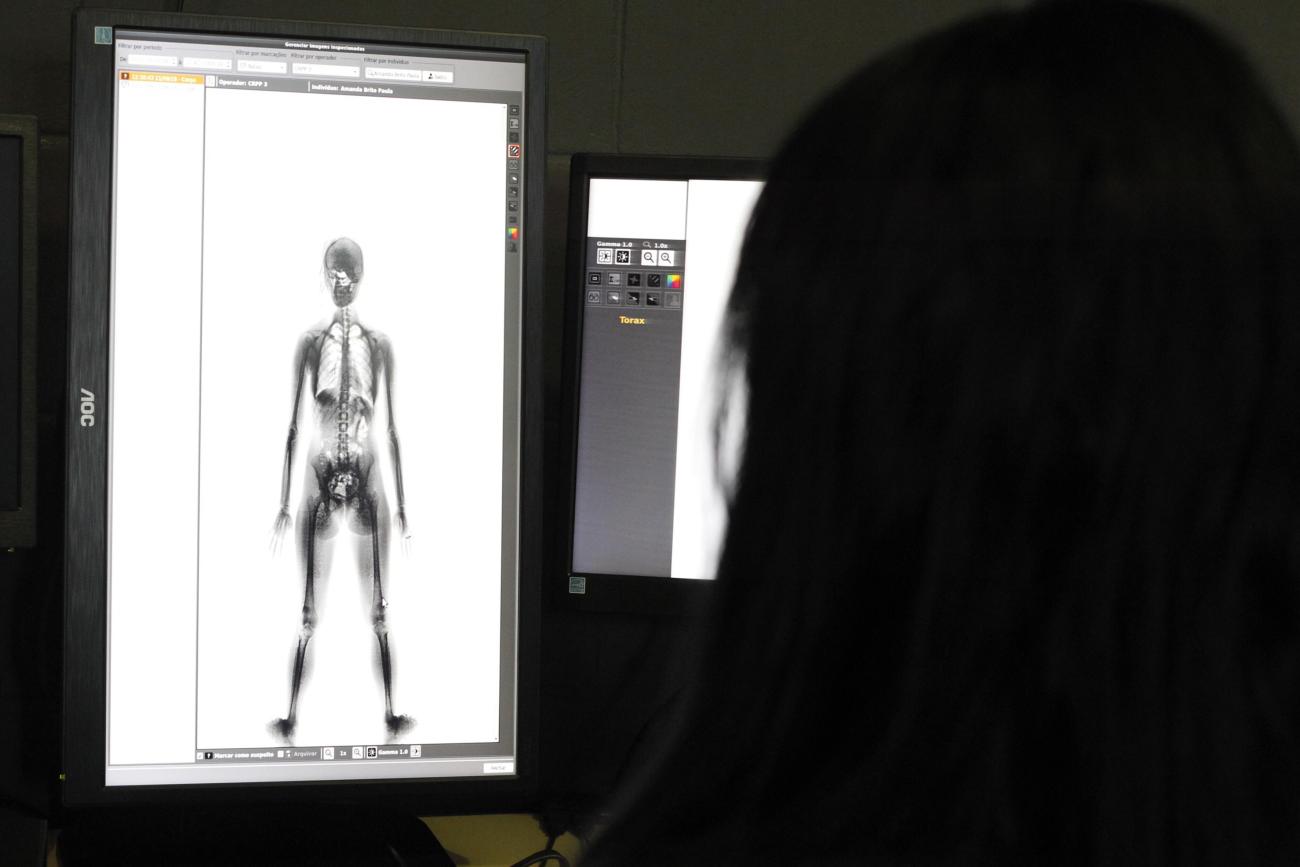Check the 'Marcar como suspeito' checkbox

(x=201, y=755)
